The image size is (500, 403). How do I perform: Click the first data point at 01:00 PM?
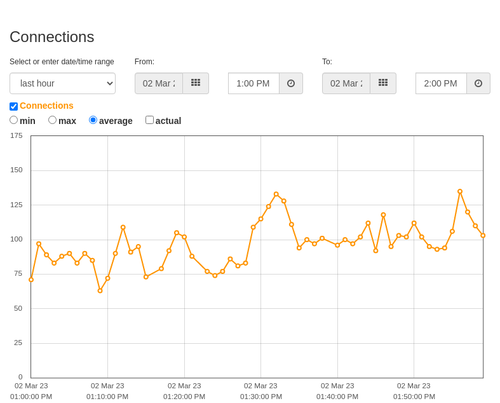click(31, 280)
